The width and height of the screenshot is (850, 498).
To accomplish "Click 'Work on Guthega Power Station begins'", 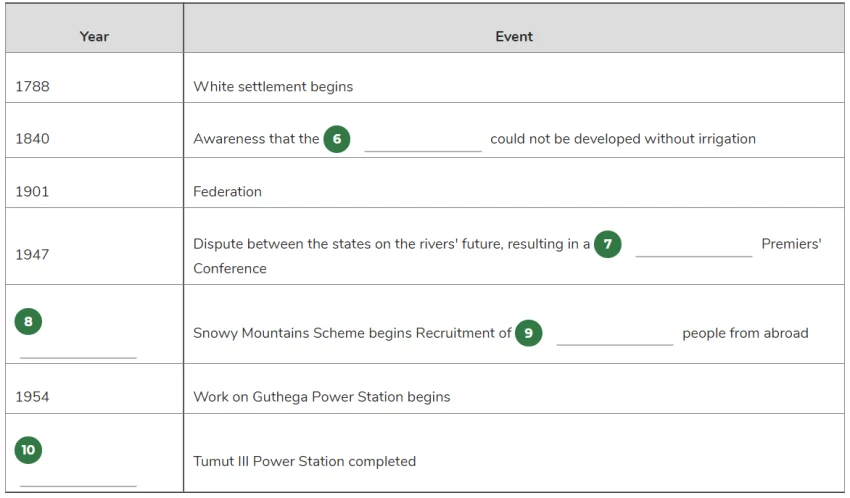I will (x=322, y=397).
